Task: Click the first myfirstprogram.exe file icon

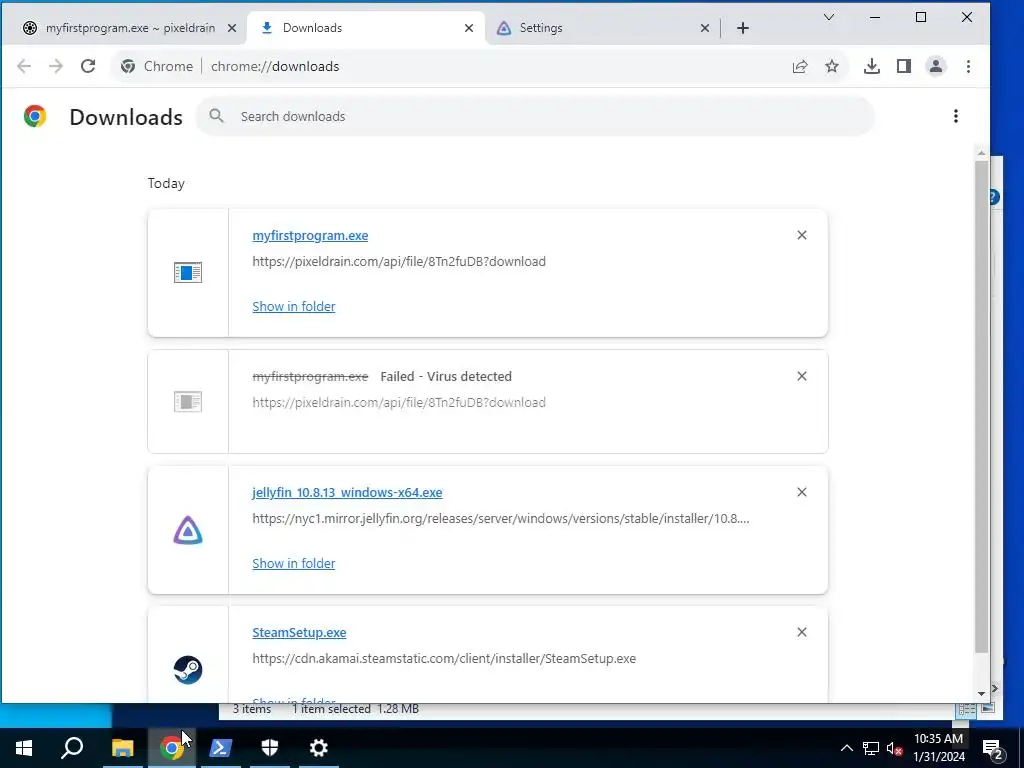Action: pos(188,272)
